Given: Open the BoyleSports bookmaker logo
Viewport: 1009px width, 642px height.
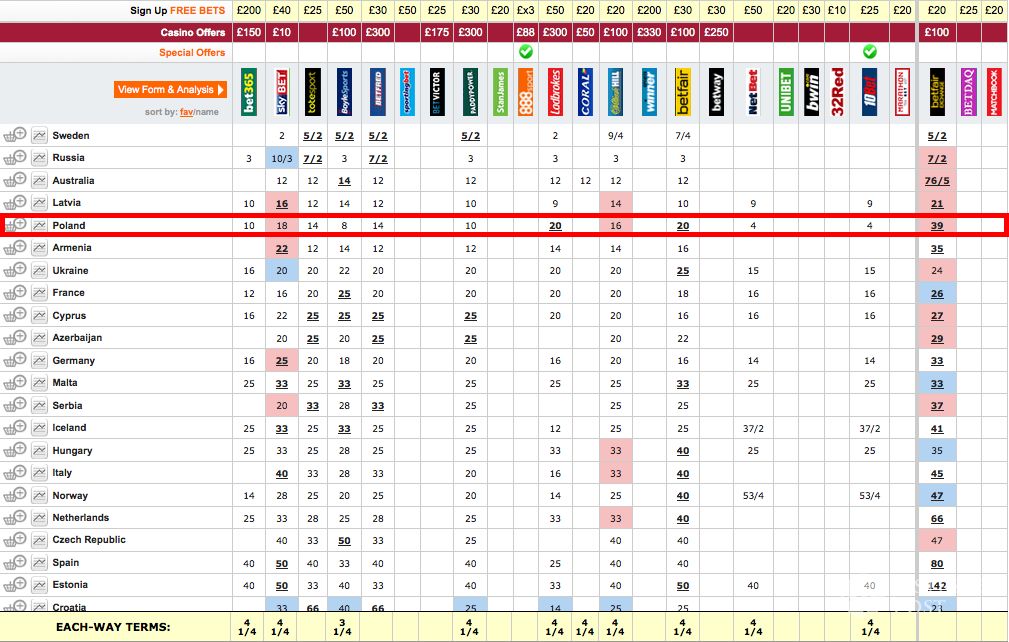Looking at the screenshot, I should [344, 92].
